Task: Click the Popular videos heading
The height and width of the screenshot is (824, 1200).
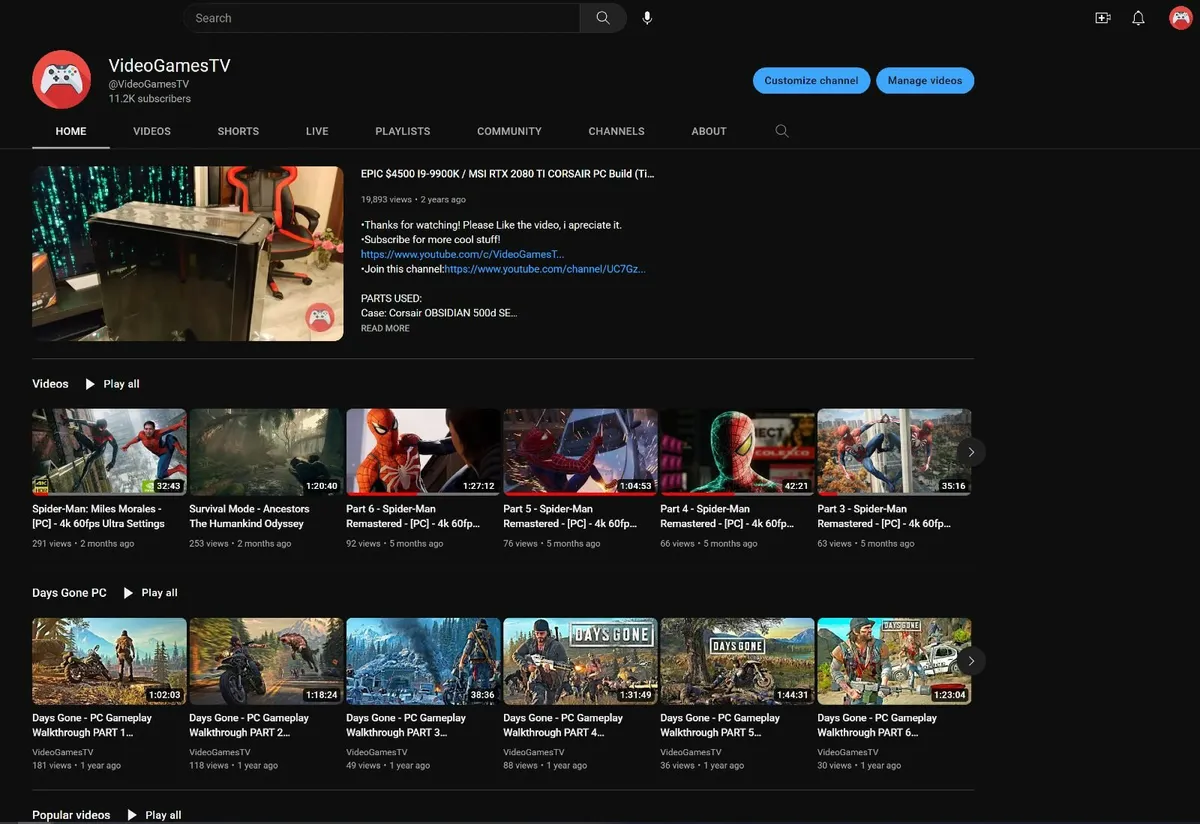Action: click(x=71, y=815)
